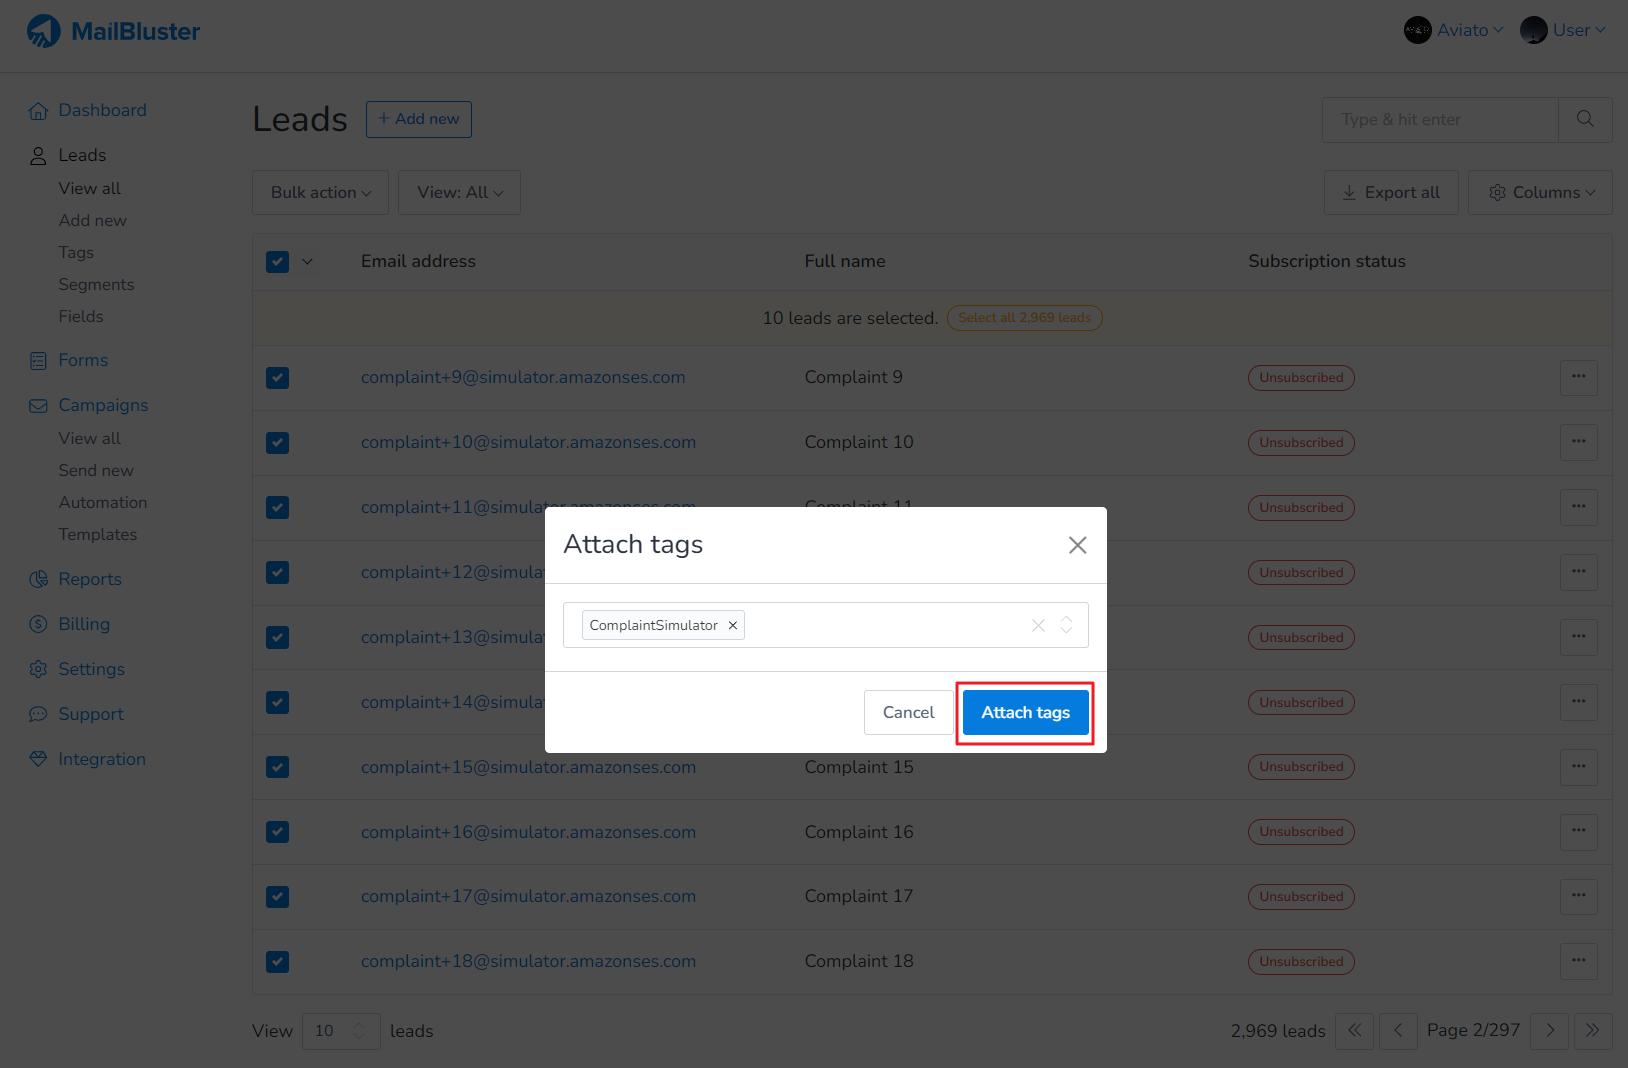Click Unsubscribed badge for Complaint 17
This screenshot has width=1628, height=1068.
coord(1302,897)
